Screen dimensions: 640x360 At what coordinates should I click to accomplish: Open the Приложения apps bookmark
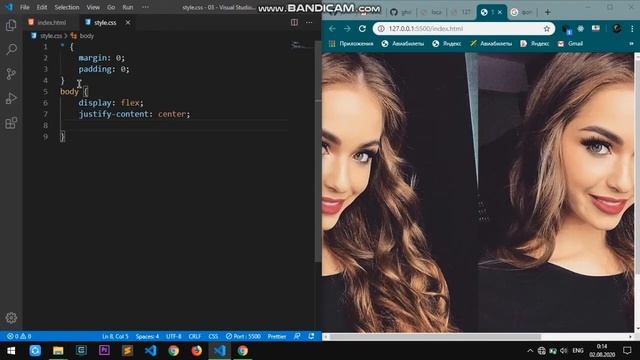click(351, 44)
